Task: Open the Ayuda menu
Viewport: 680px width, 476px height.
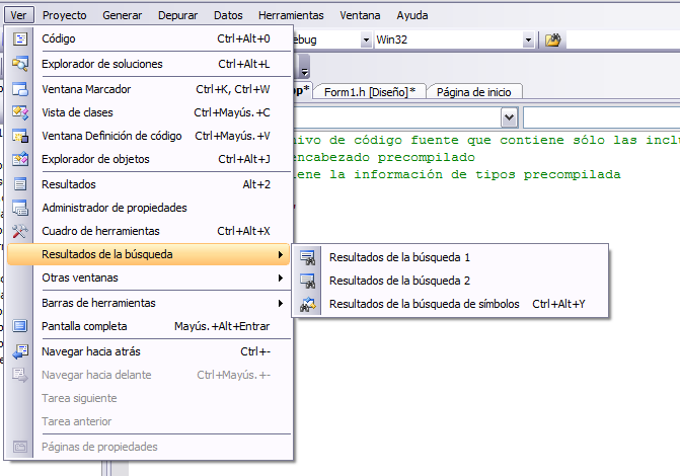Action: (412, 15)
